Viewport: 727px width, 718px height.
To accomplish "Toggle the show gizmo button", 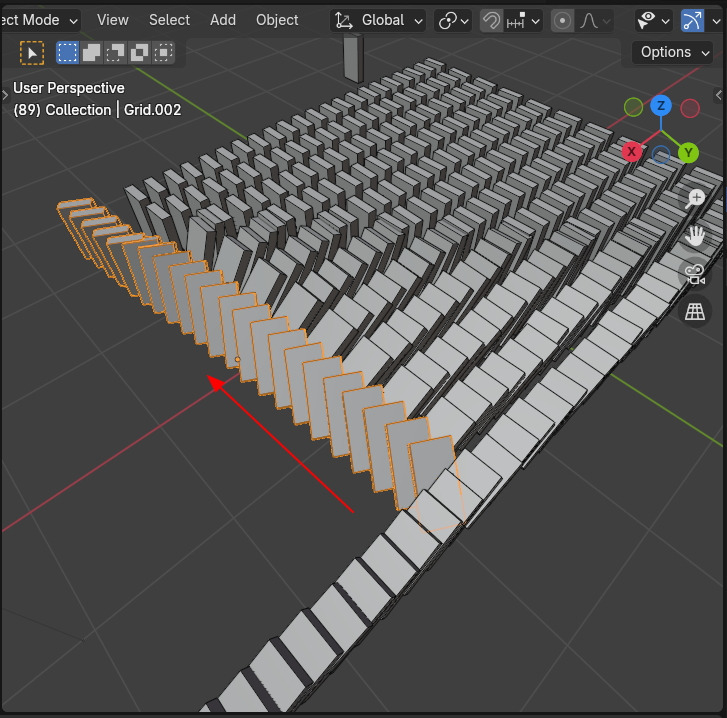I will click(x=692, y=21).
